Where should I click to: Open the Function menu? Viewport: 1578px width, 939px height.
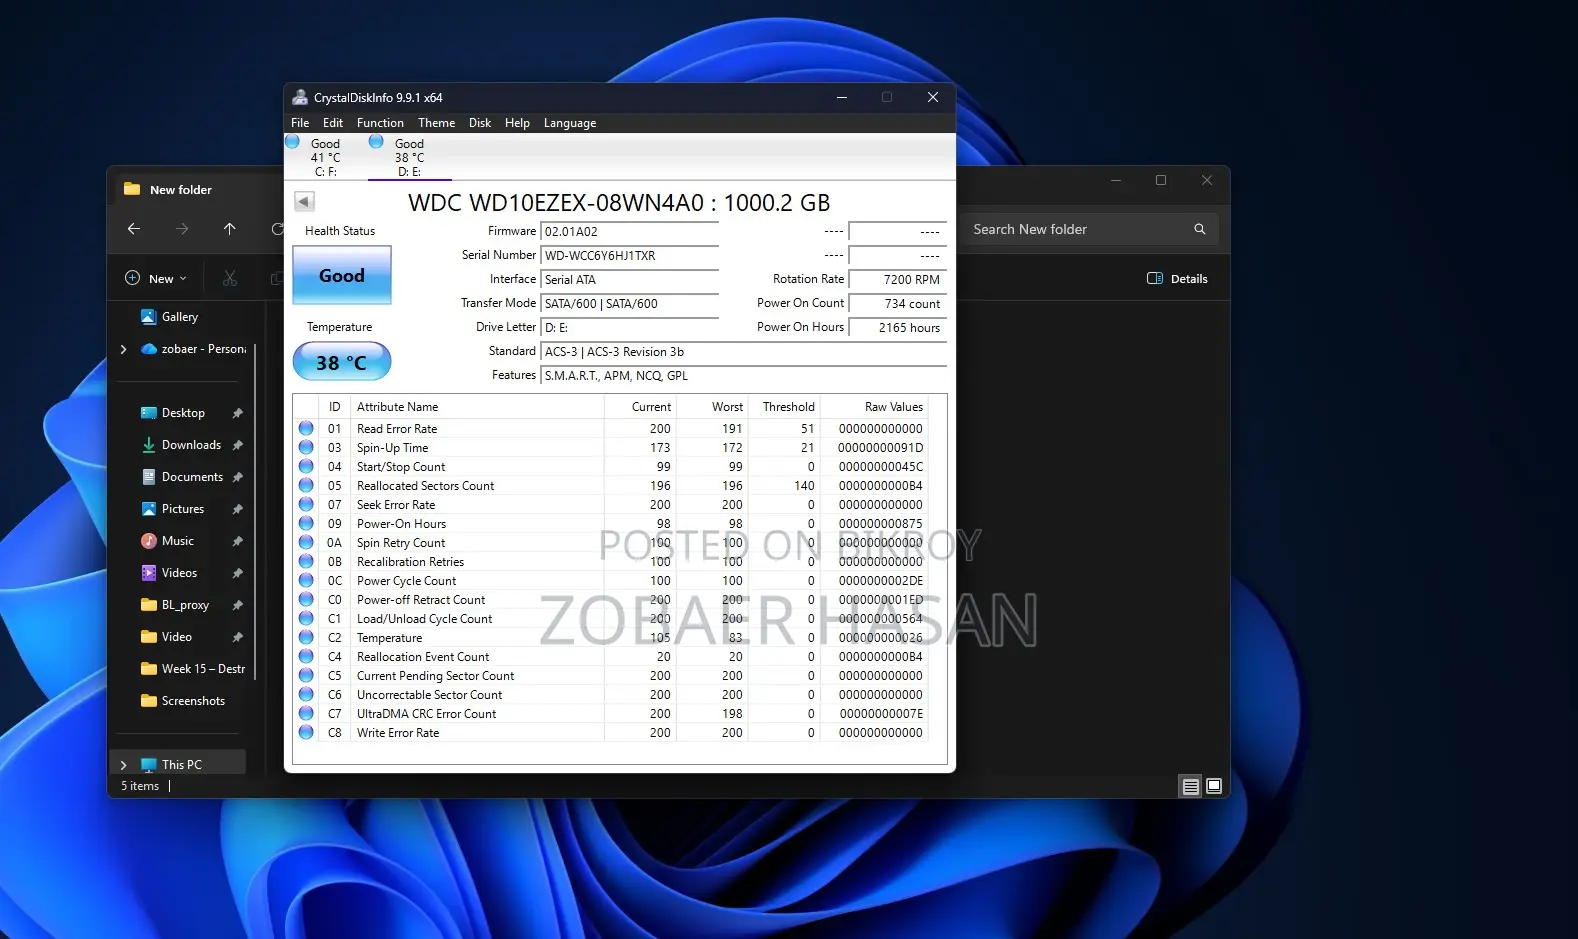[x=380, y=123]
